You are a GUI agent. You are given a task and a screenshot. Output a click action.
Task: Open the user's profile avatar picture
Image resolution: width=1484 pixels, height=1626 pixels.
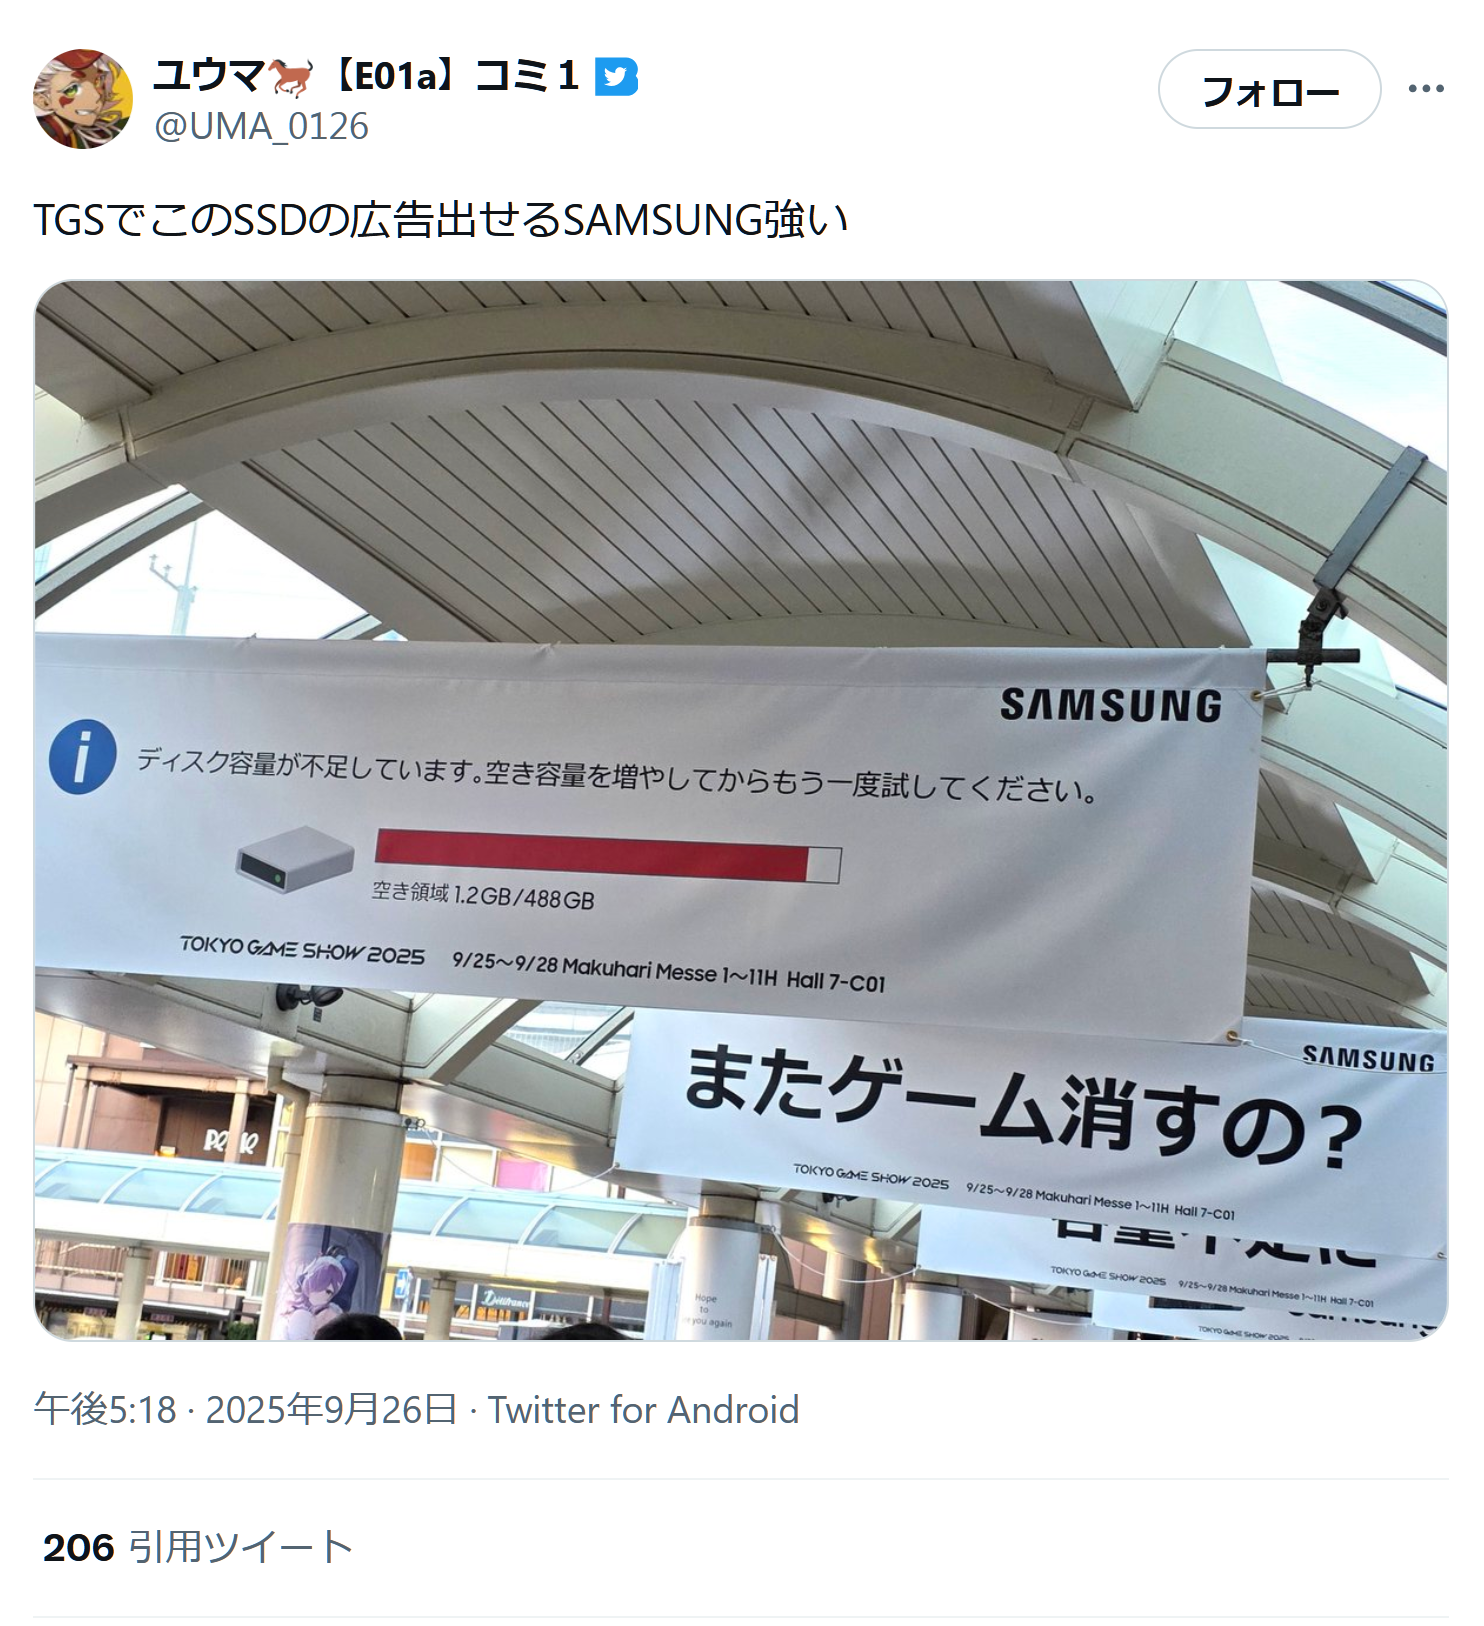(x=83, y=99)
